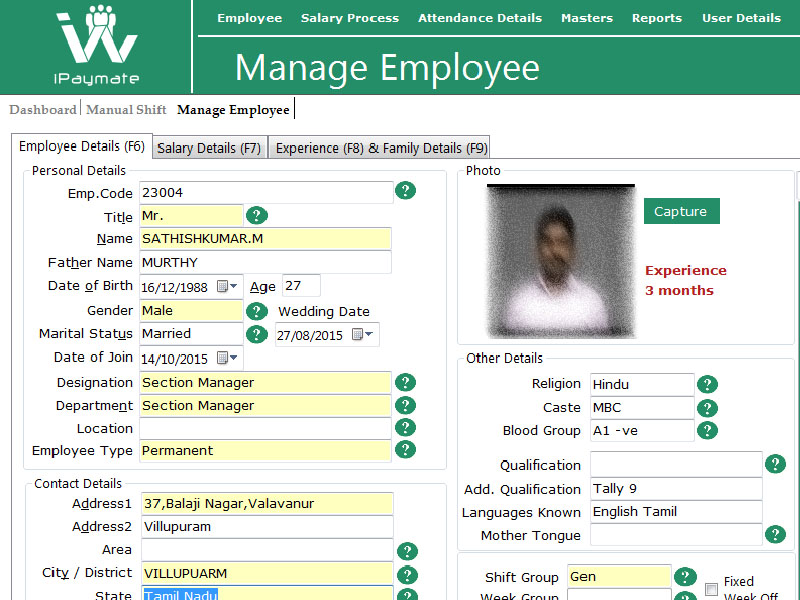
Task: Open the Wedding Date picker dropdown
Action: click(x=363, y=334)
